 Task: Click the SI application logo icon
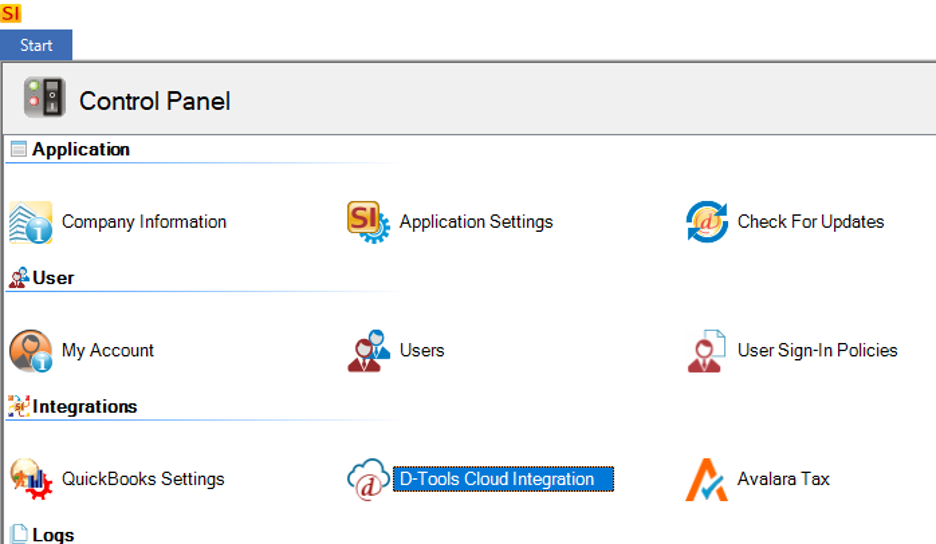[x=11, y=13]
